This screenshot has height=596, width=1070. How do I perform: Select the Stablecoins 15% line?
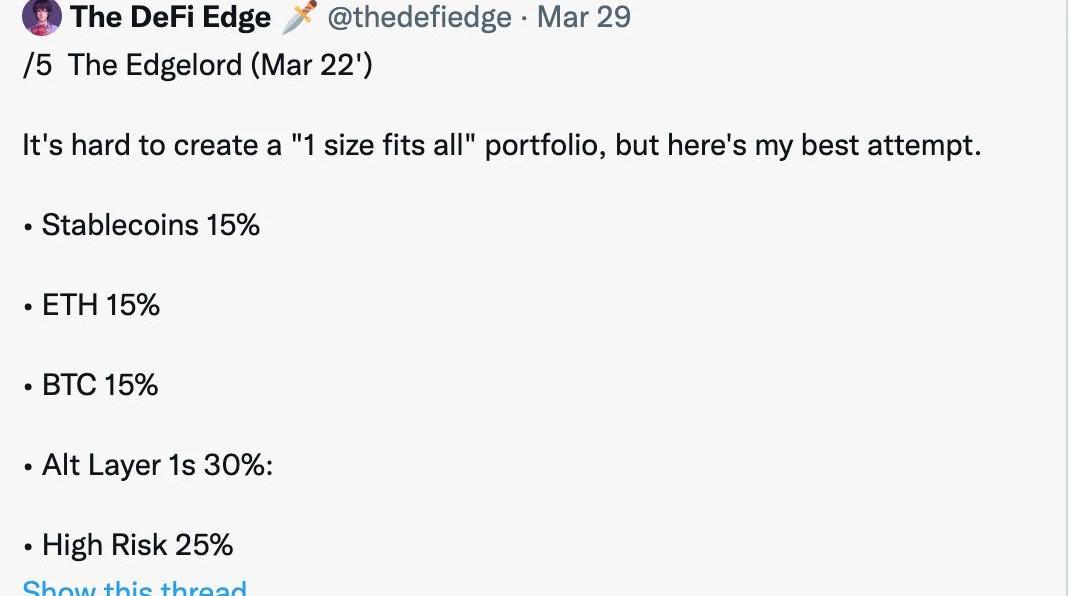(141, 225)
